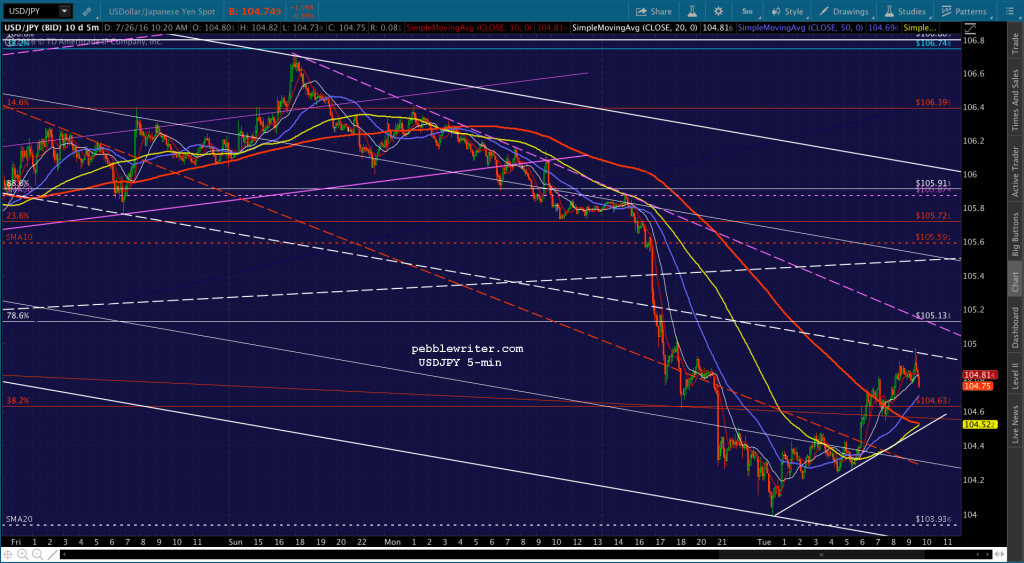Screen dimensions: 1024x563
Task: Click the 104.75 last price bubble
Action: tap(978, 386)
